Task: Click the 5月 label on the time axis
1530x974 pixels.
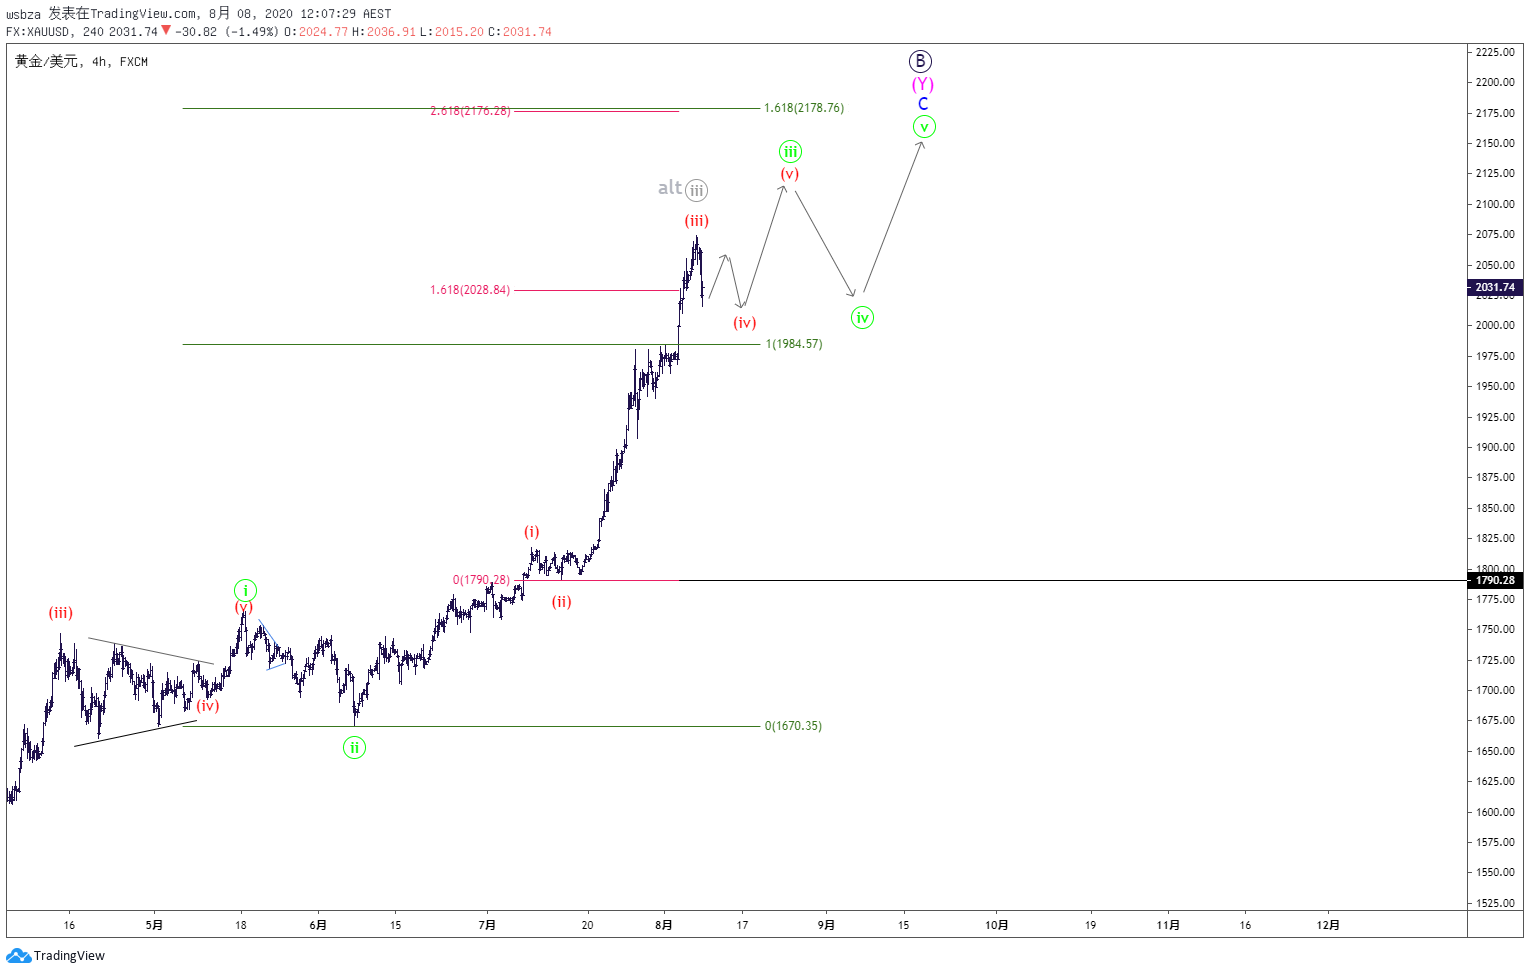Action: click(154, 925)
